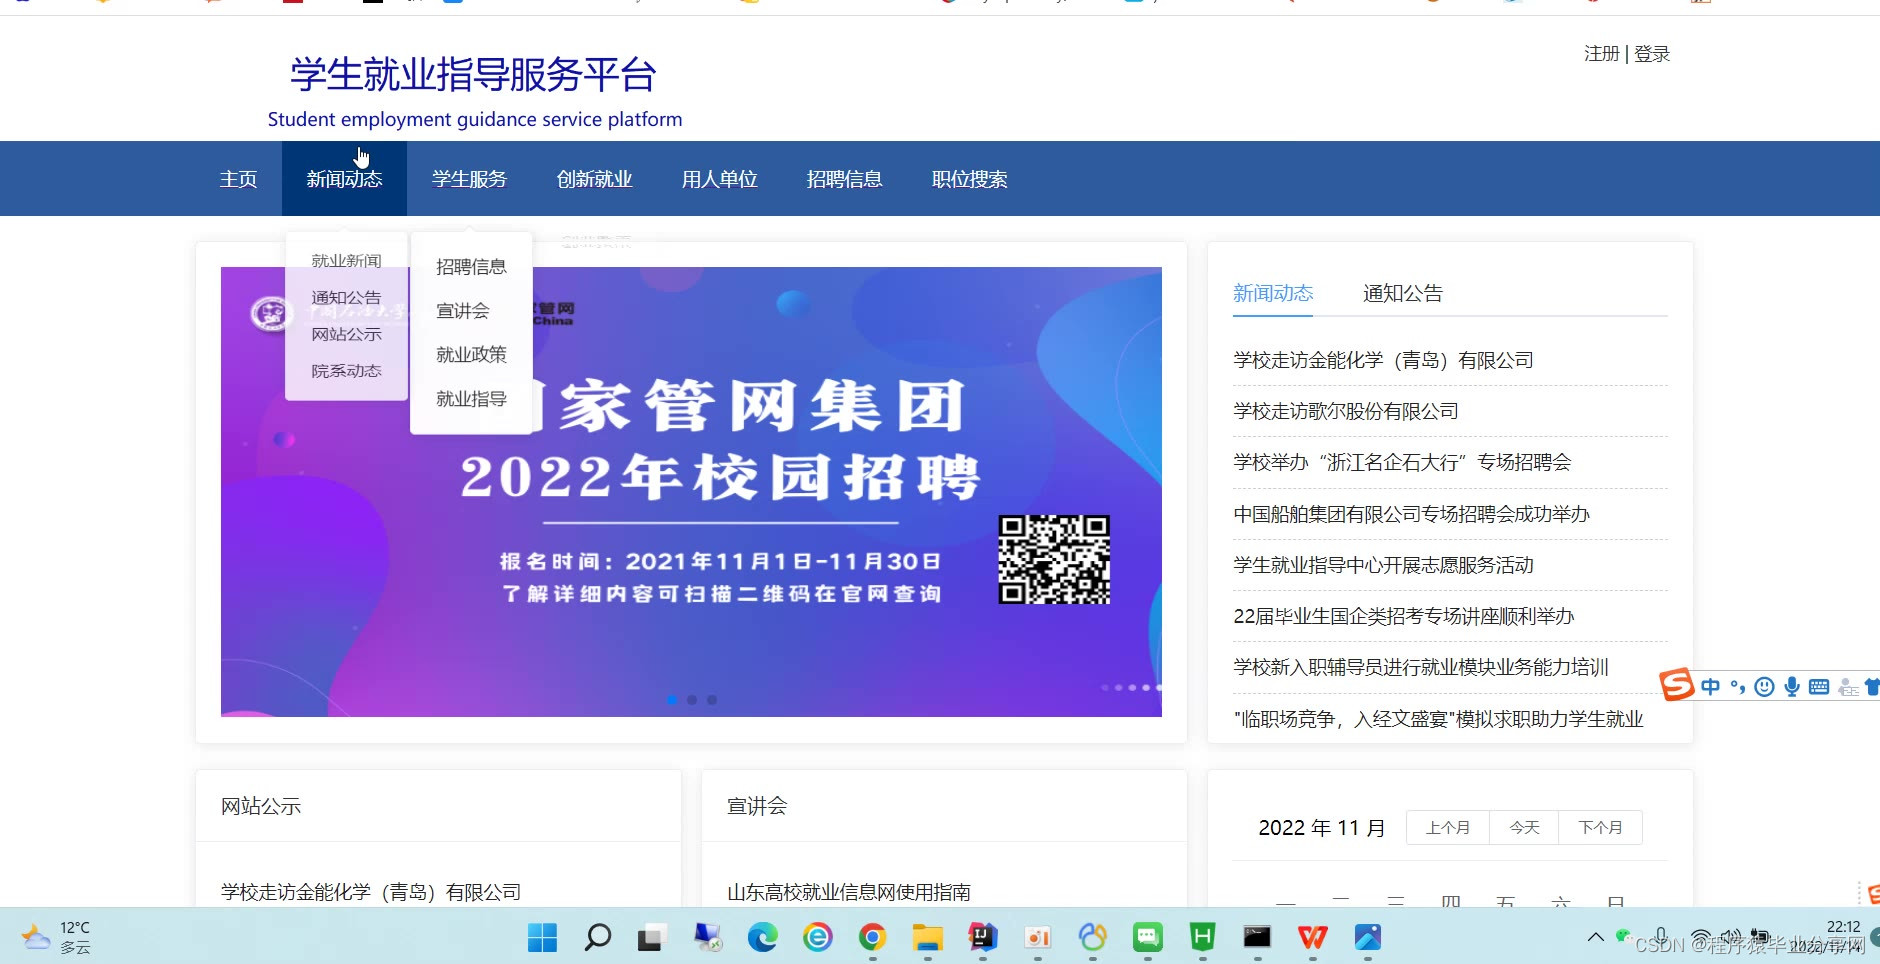Click the platform title 学生就业指导服务平台

pyautogui.click(x=473, y=75)
